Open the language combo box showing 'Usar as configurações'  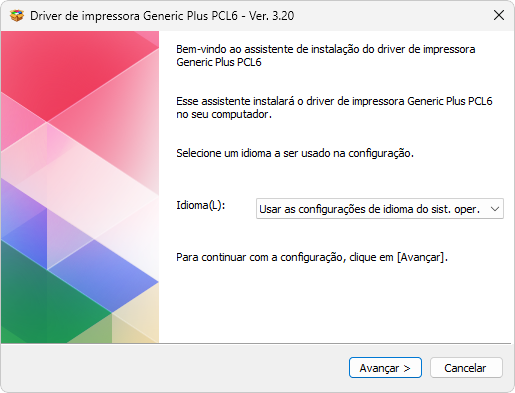(x=380, y=209)
